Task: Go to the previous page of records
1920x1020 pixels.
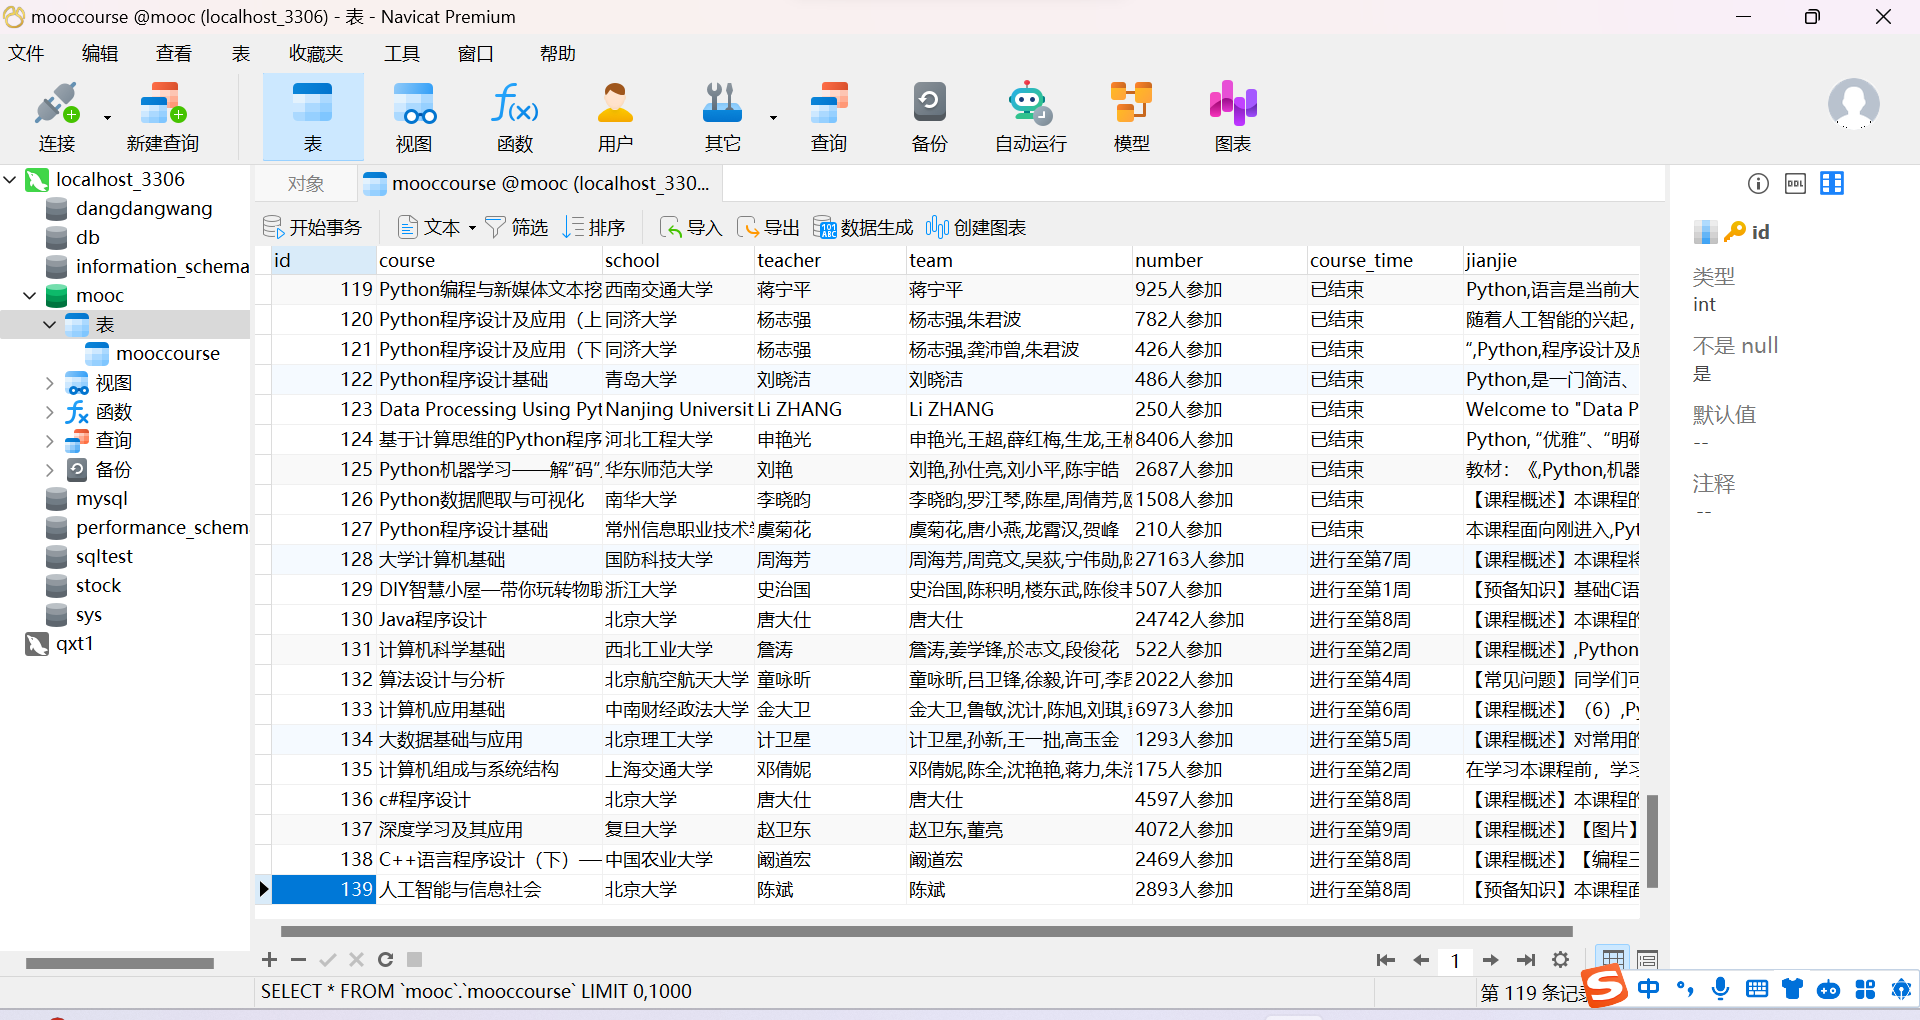Action: 1421,960
